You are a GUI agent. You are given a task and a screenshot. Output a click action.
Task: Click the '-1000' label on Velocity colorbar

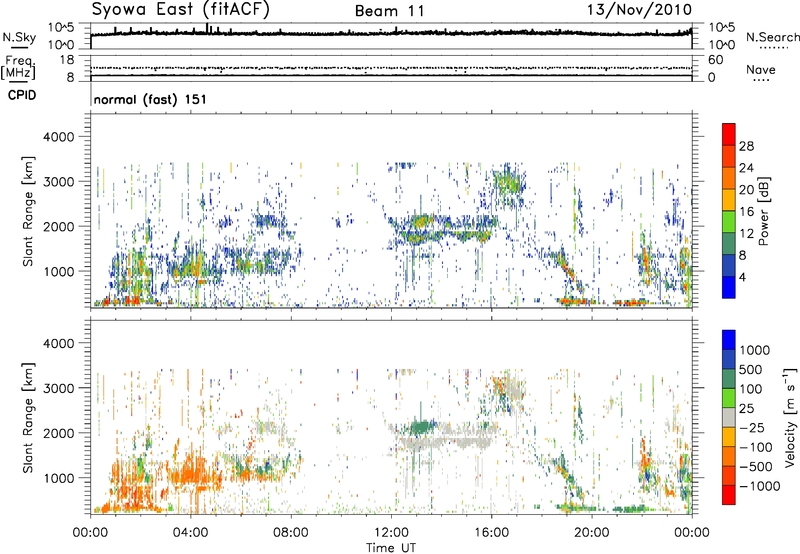click(759, 486)
